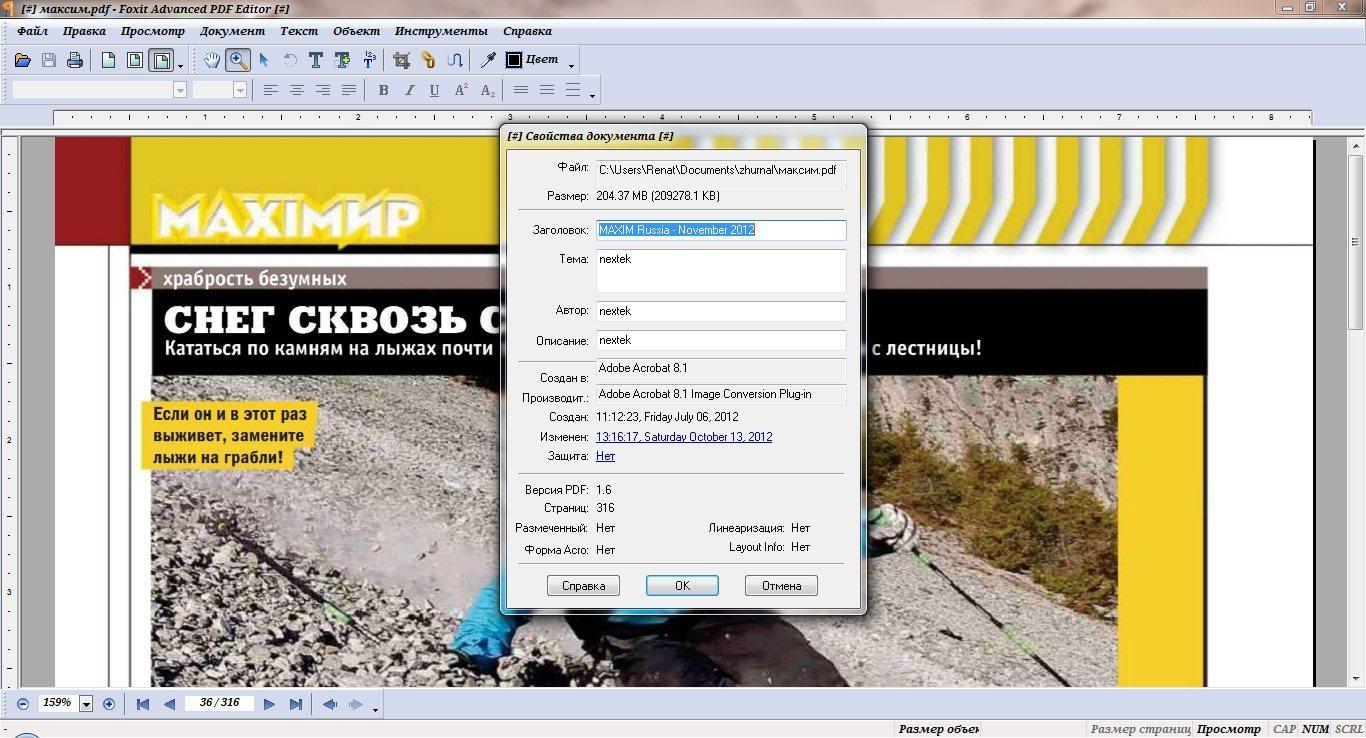Align text left
This screenshot has height=738, width=1366.
tap(271, 90)
